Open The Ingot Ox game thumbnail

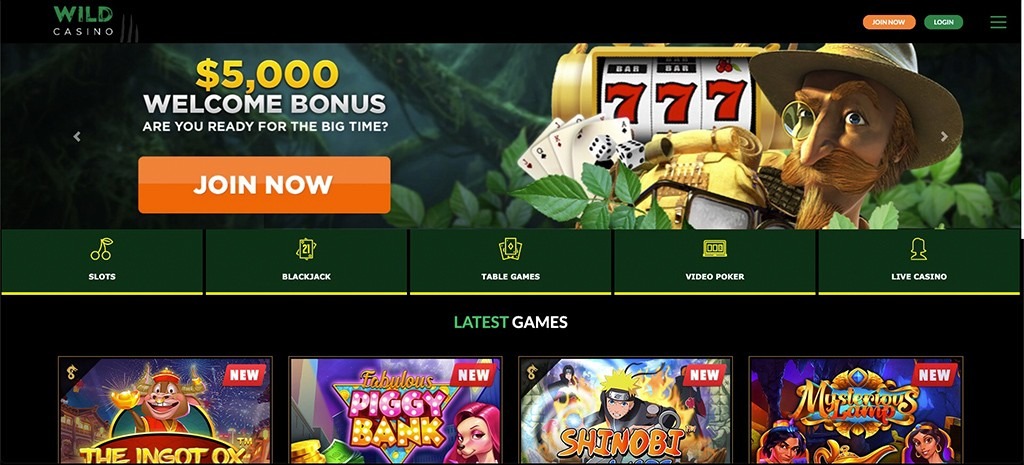165,410
